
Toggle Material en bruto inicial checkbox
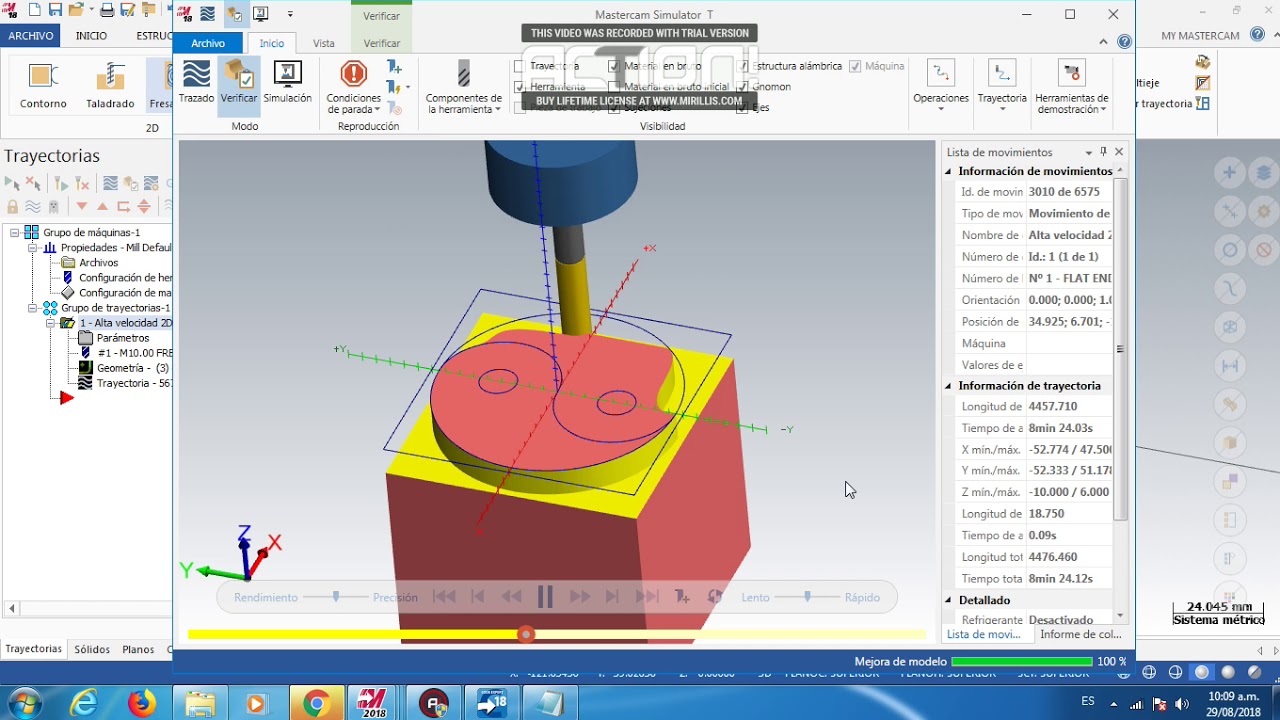[616, 87]
